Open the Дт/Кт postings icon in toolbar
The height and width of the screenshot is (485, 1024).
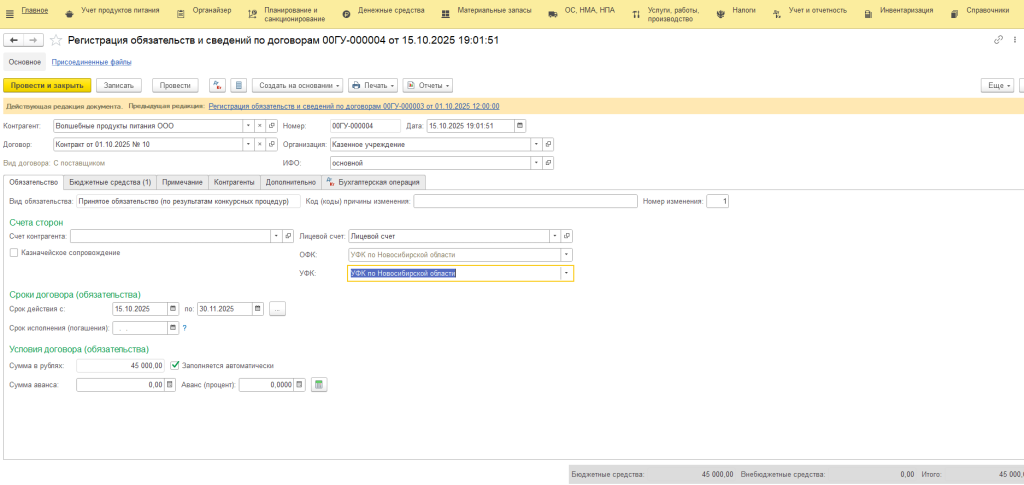217,86
